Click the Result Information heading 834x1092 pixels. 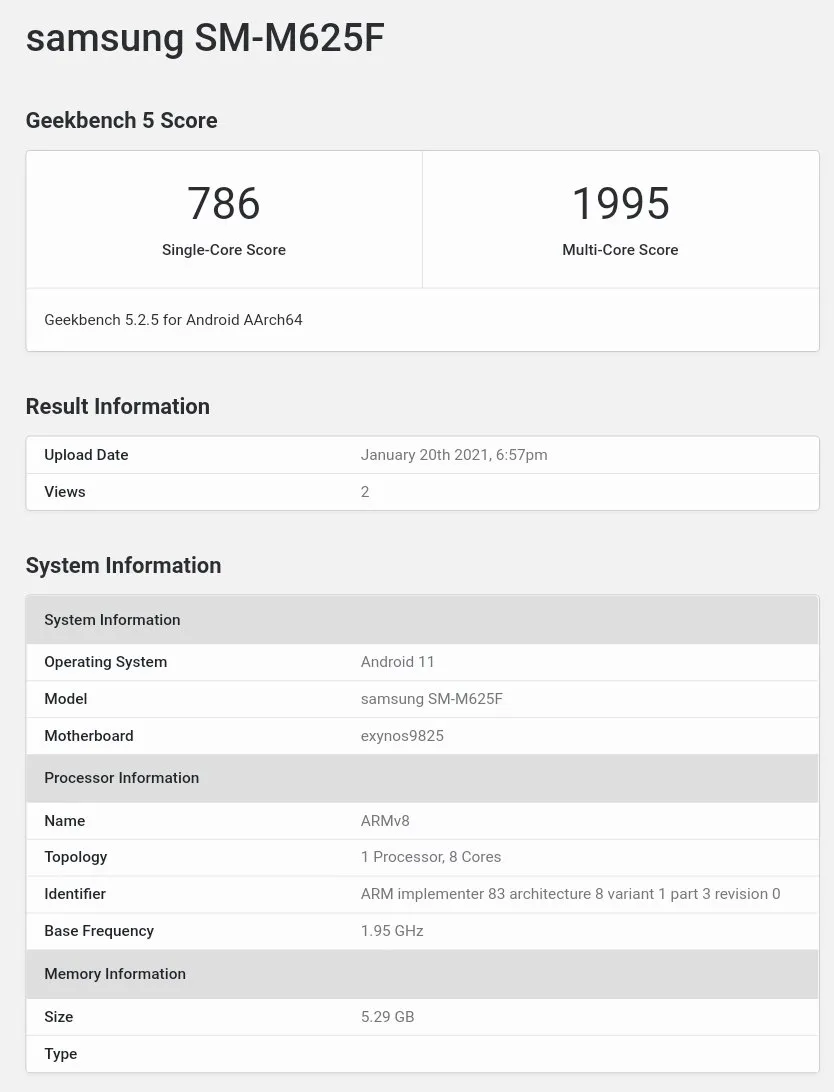pyautogui.click(x=117, y=406)
